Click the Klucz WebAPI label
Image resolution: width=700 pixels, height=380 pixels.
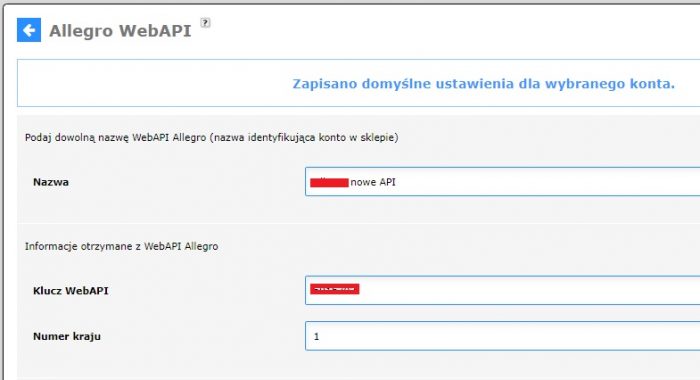pos(71,291)
